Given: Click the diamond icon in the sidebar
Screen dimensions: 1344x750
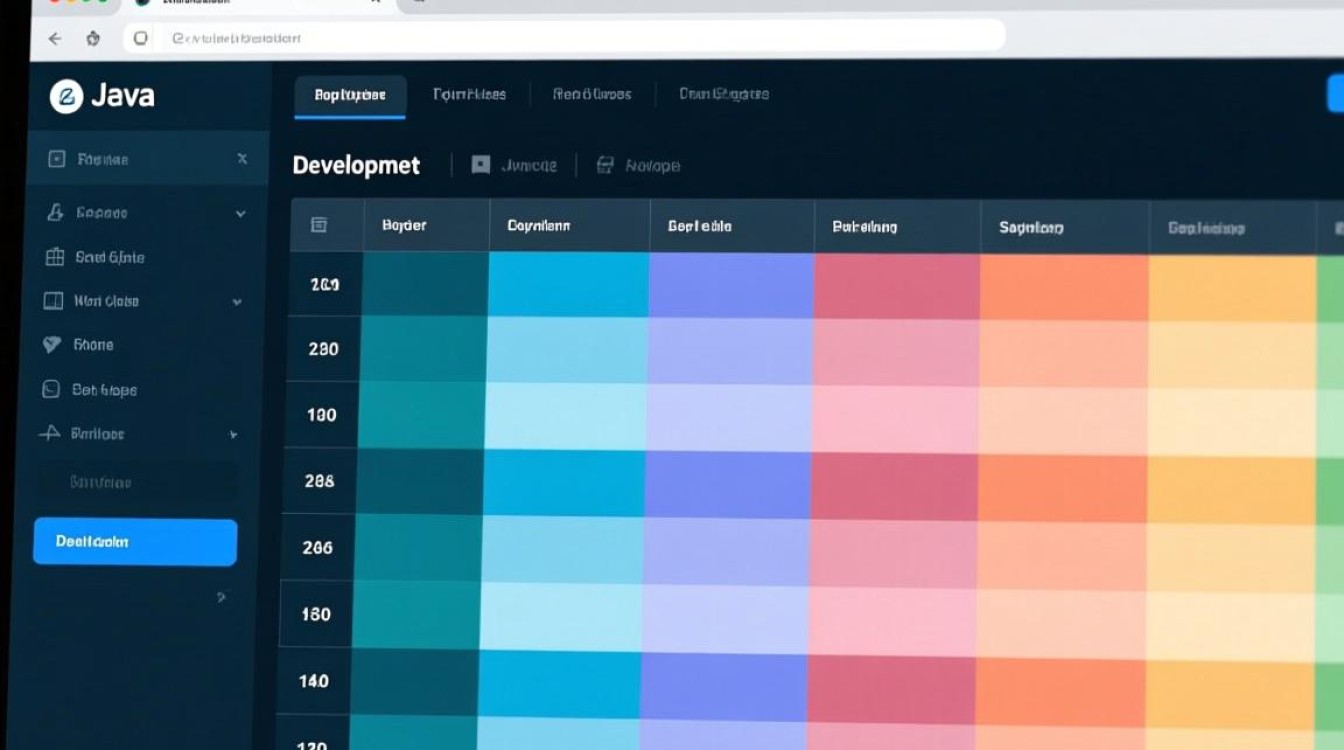Looking at the screenshot, I should pos(52,345).
